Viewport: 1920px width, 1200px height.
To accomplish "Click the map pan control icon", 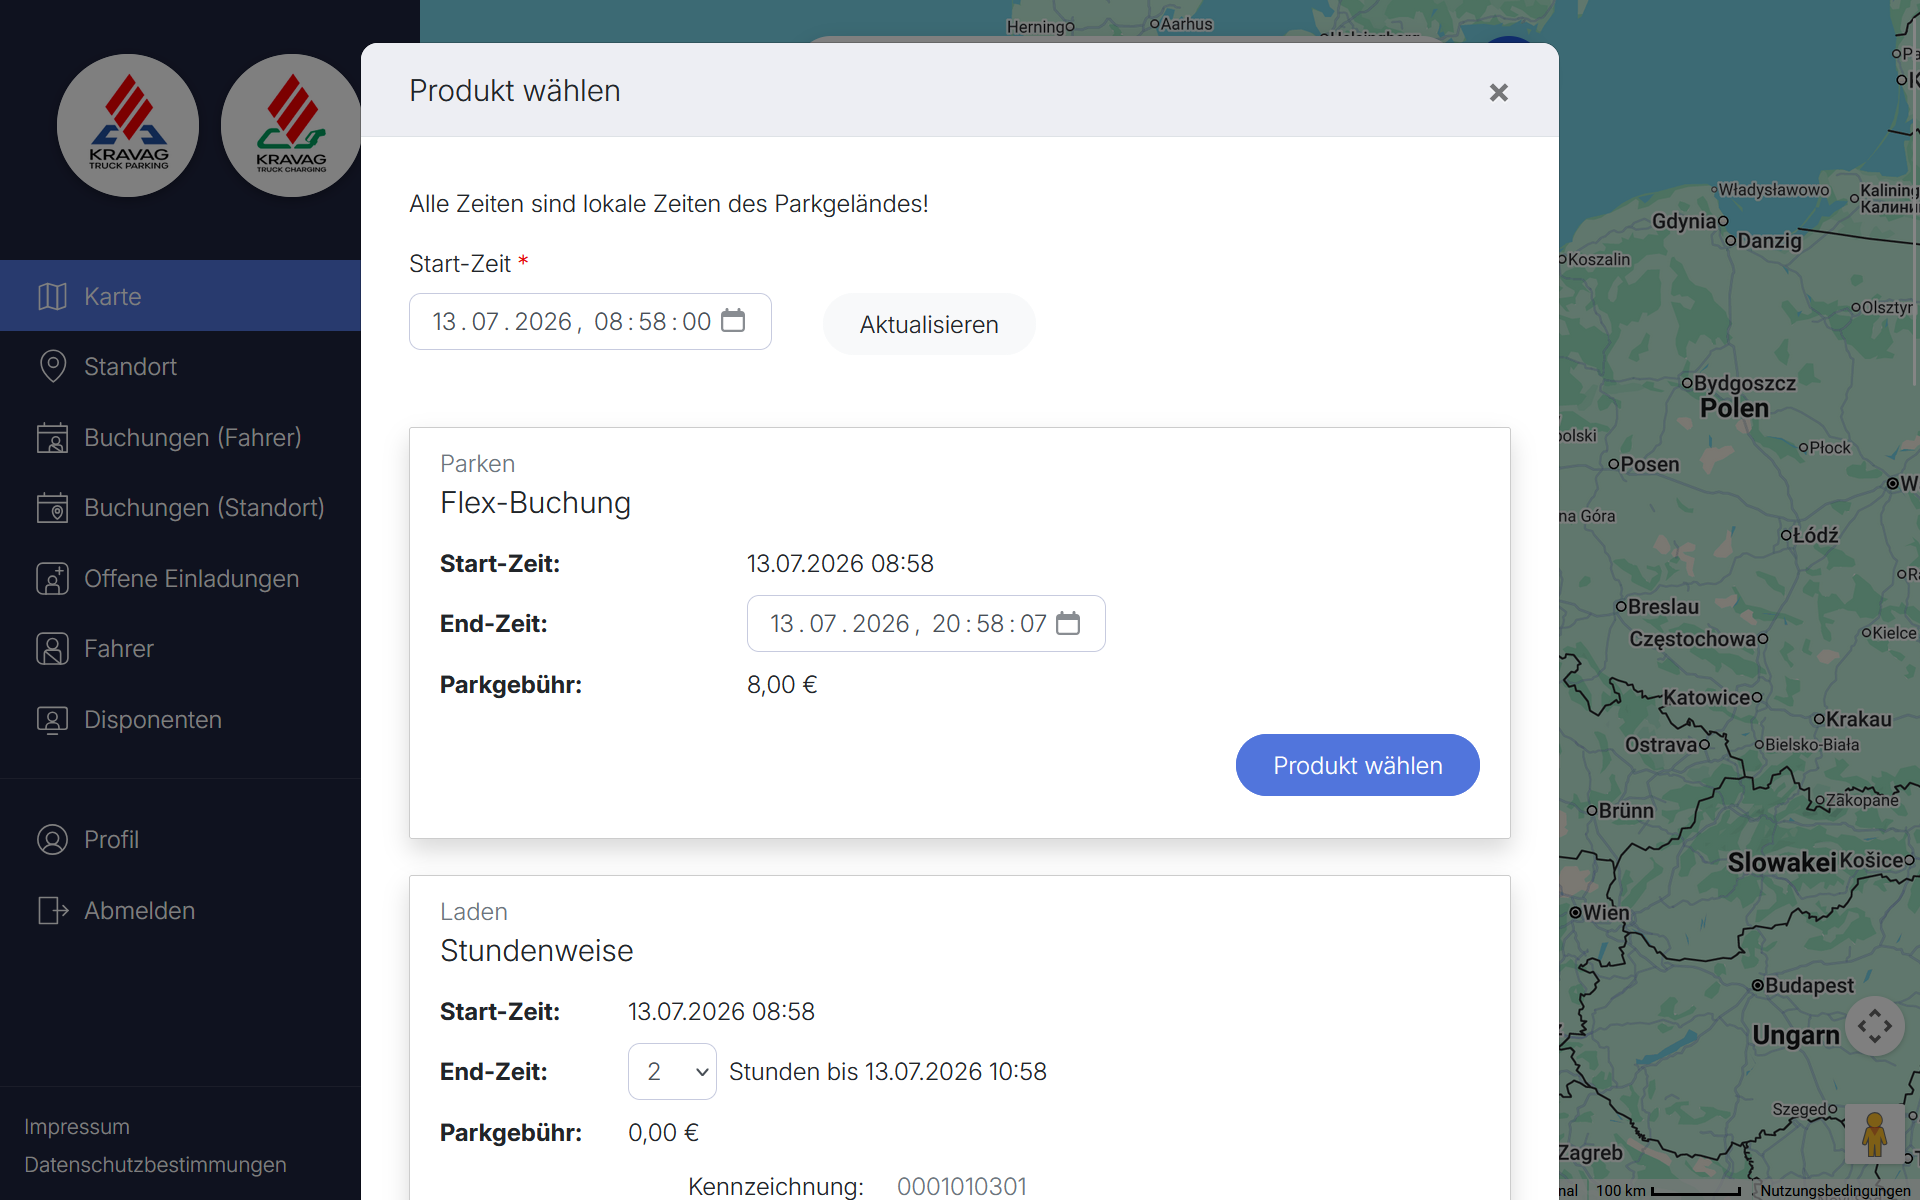I will coord(1875,1025).
